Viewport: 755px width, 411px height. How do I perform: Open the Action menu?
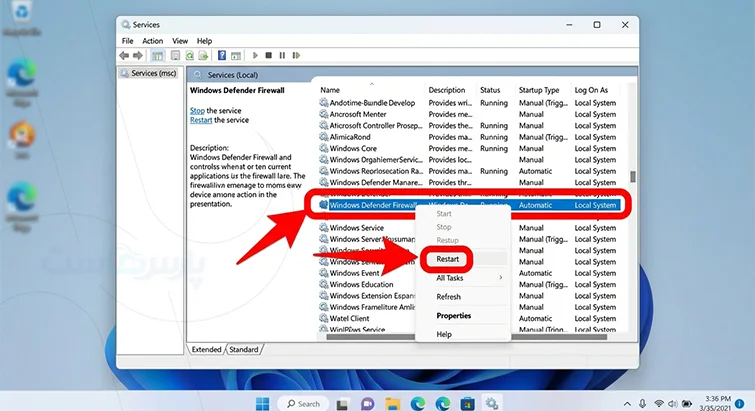click(153, 41)
